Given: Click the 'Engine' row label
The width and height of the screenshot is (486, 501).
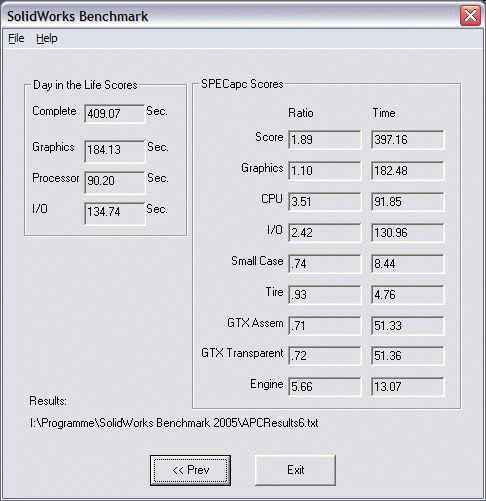Looking at the screenshot, I should click(x=267, y=384).
